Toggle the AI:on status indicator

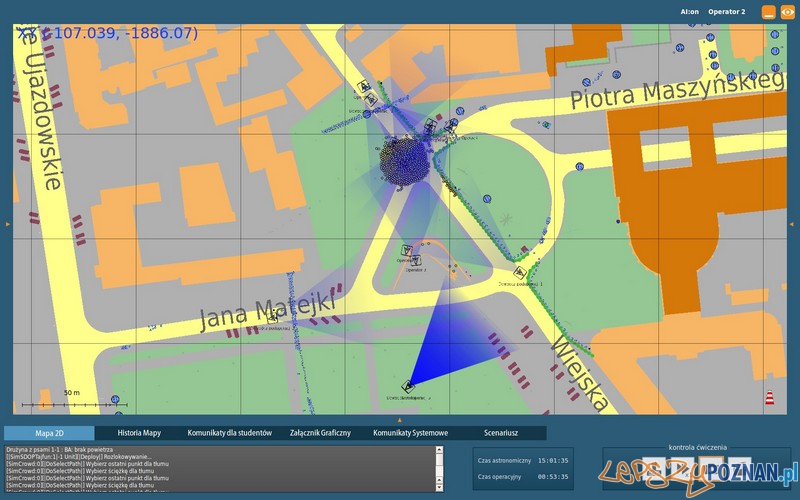point(690,12)
